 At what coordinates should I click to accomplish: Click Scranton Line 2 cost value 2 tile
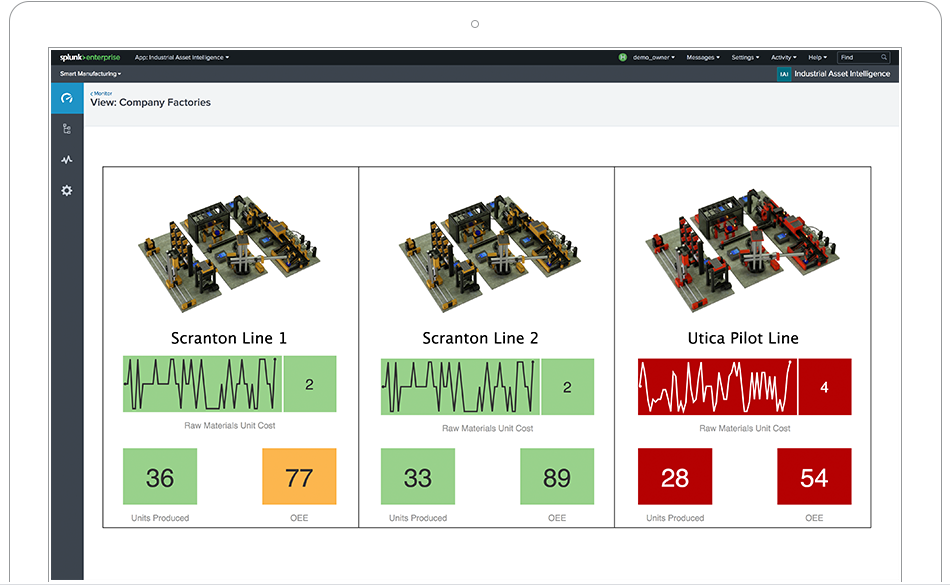tap(567, 386)
